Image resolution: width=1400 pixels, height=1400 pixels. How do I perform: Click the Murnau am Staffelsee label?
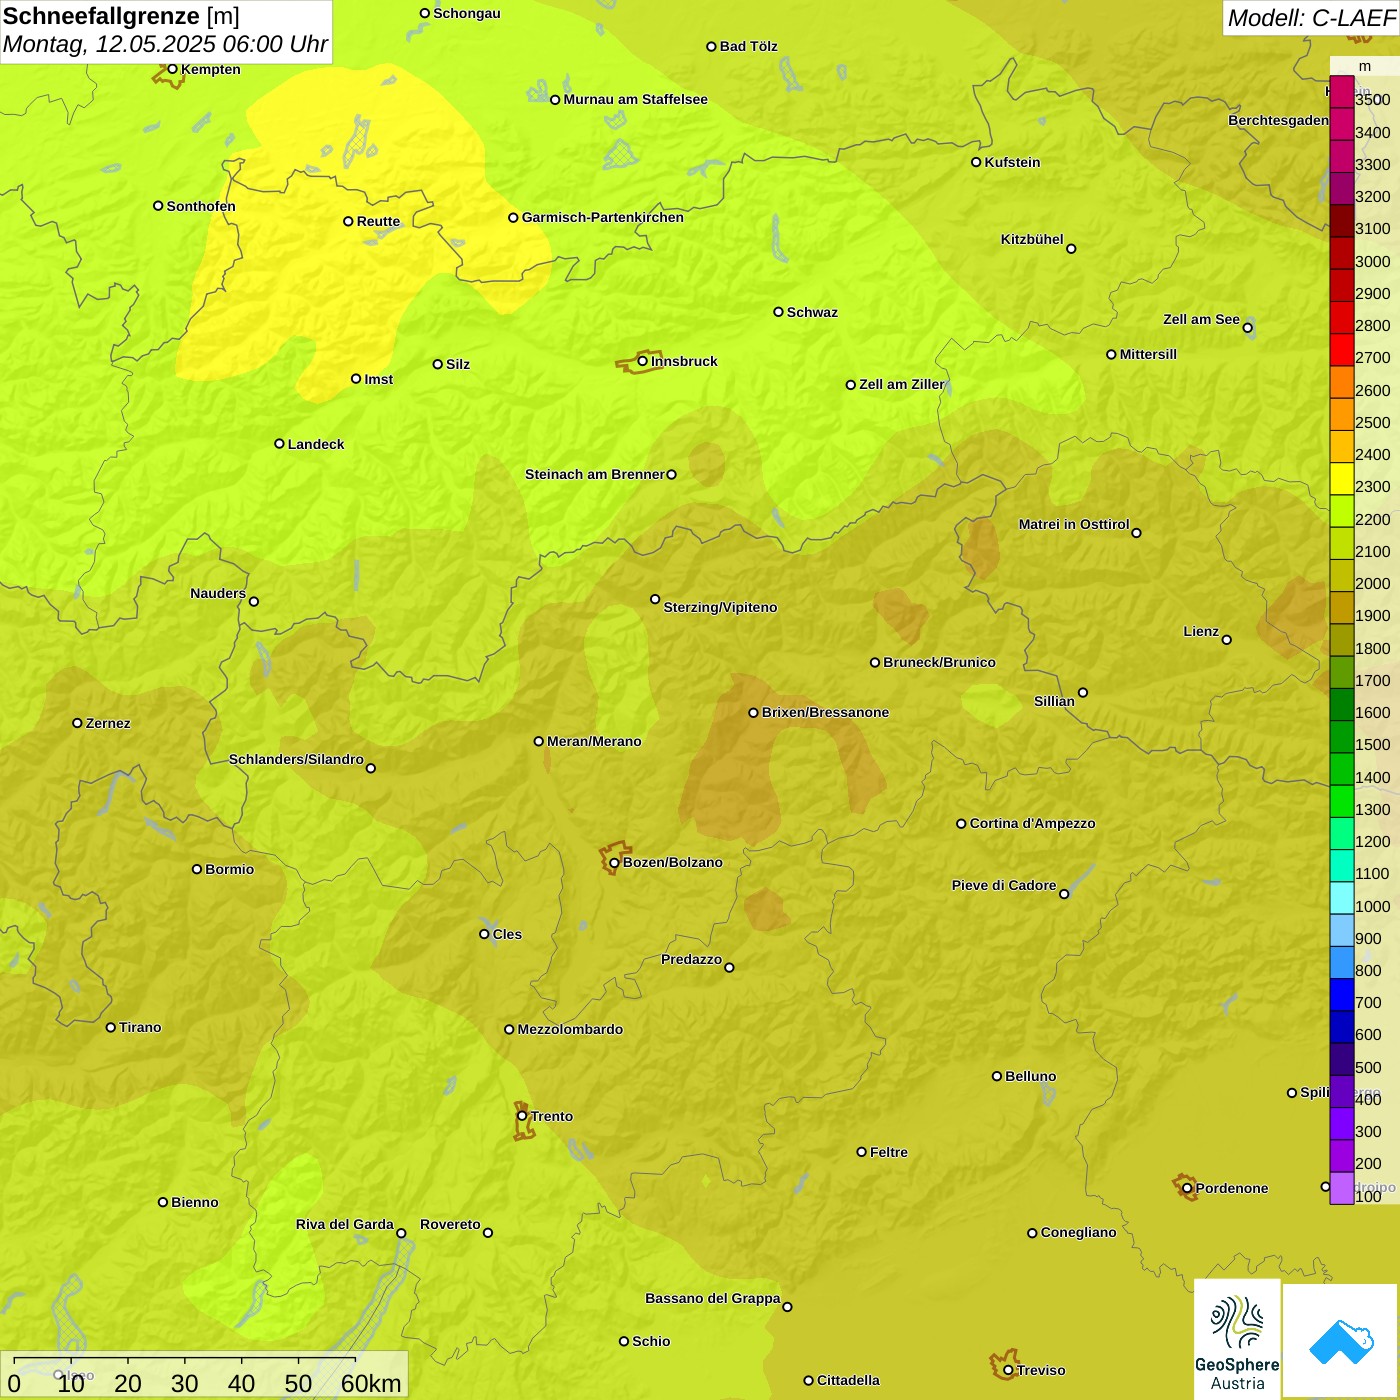point(635,99)
